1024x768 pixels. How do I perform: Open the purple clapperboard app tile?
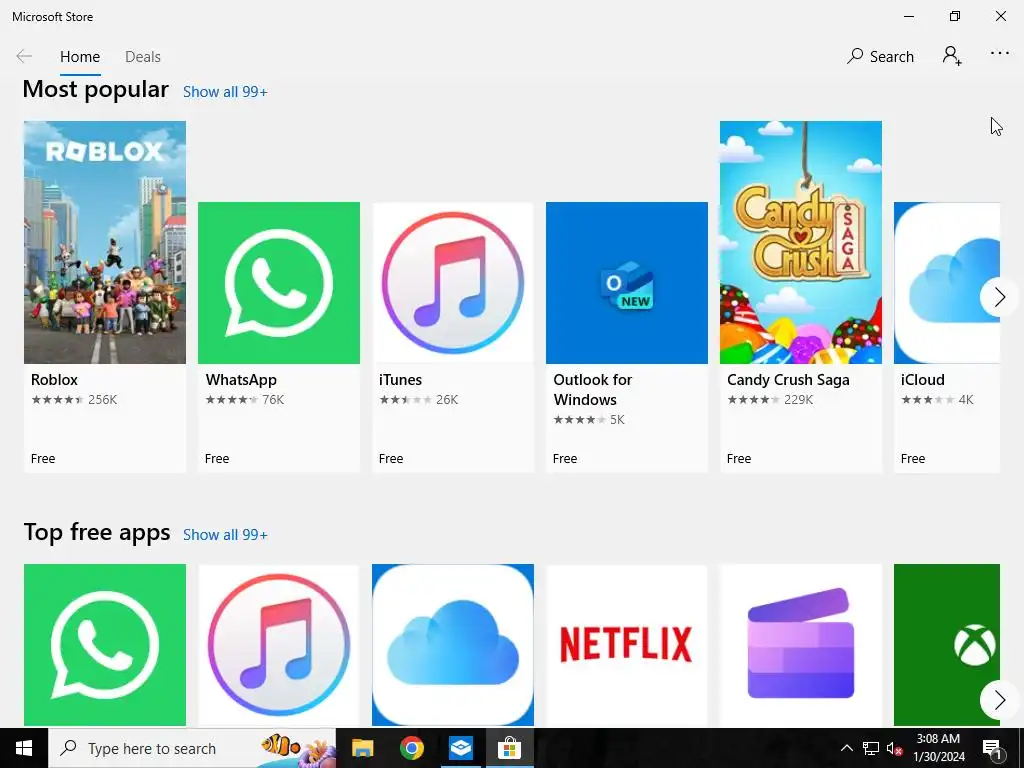(801, 645)
